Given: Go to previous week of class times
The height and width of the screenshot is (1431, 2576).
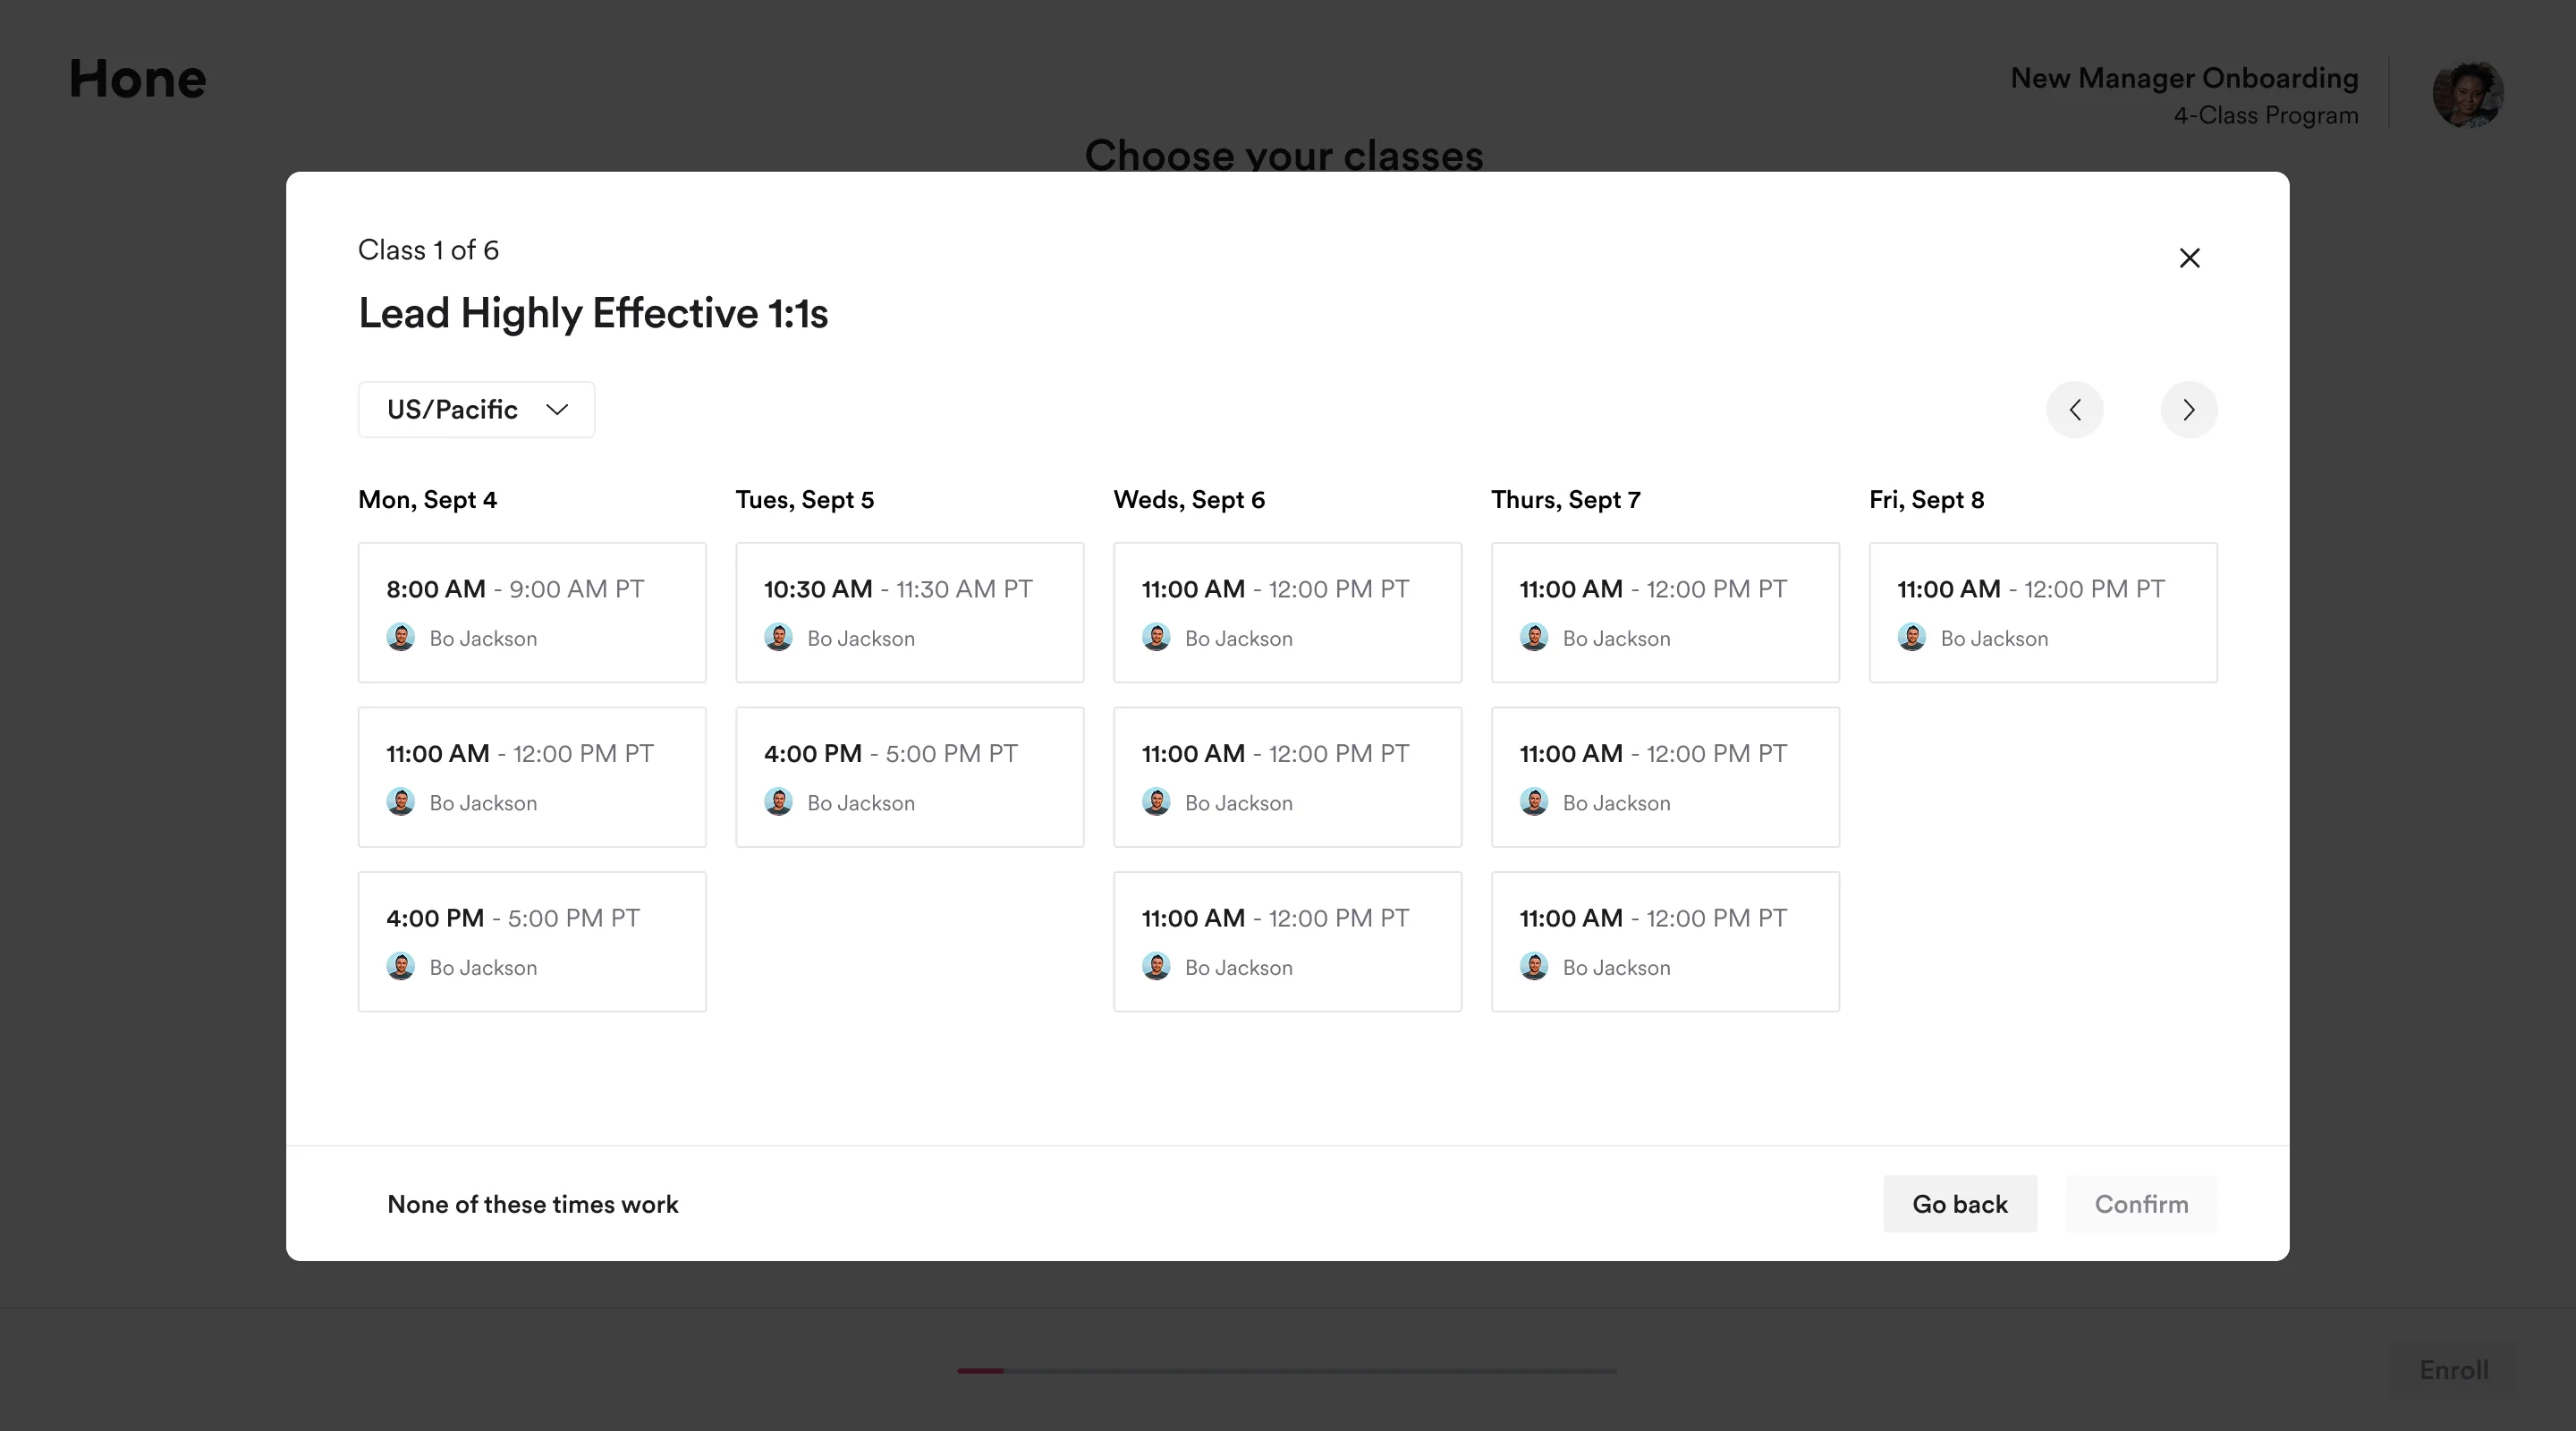Looking at the screenshot, I should point(2075,410).
